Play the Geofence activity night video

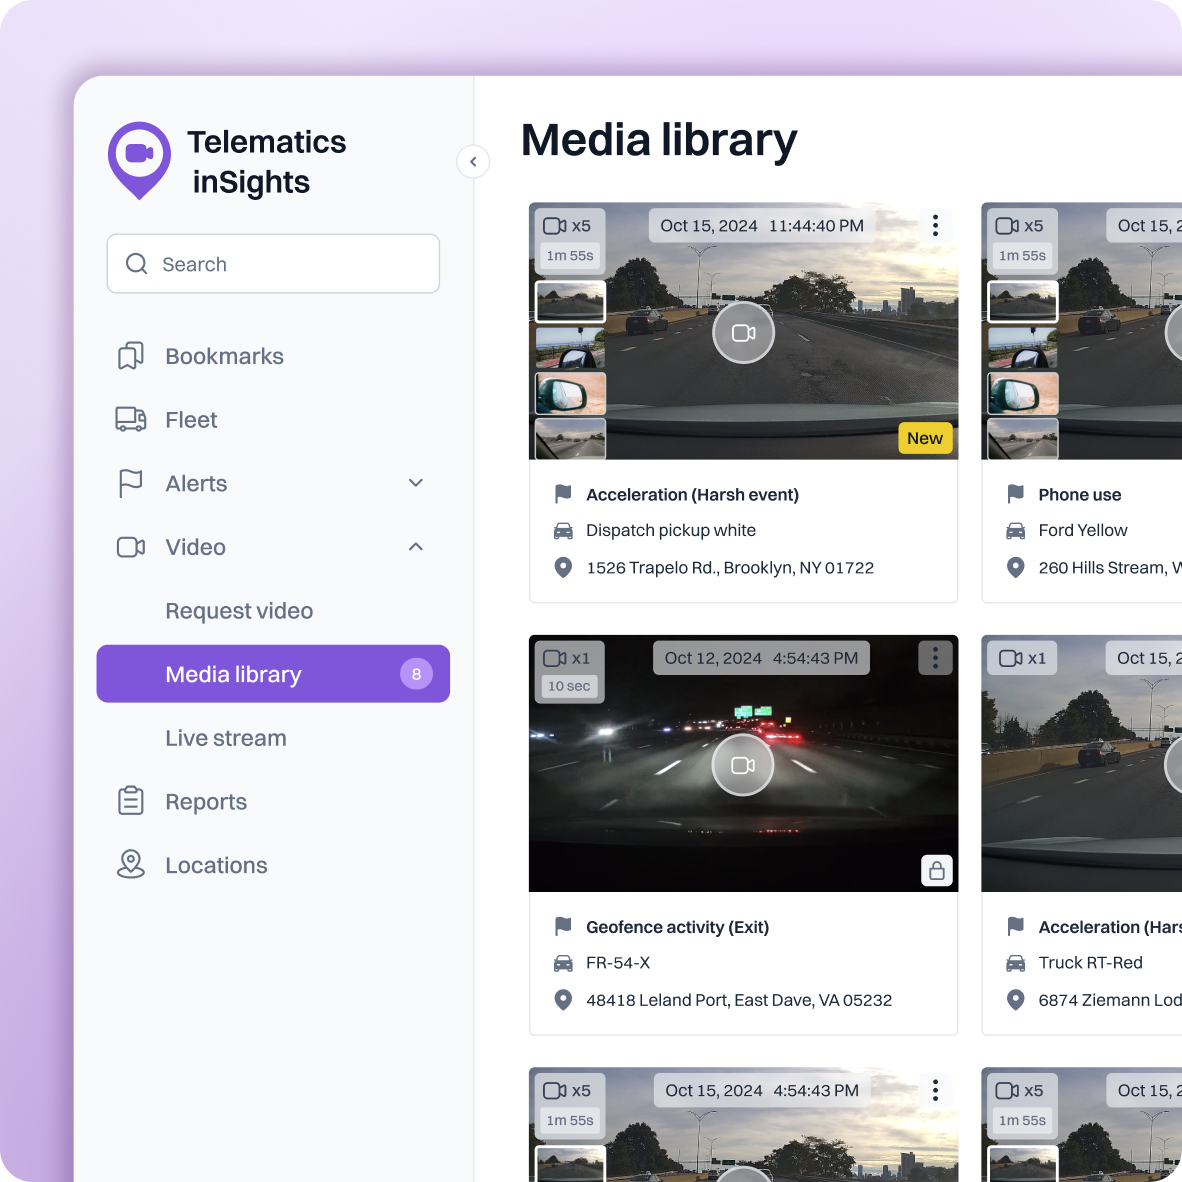pyautogui.click(x=743, y=765)
